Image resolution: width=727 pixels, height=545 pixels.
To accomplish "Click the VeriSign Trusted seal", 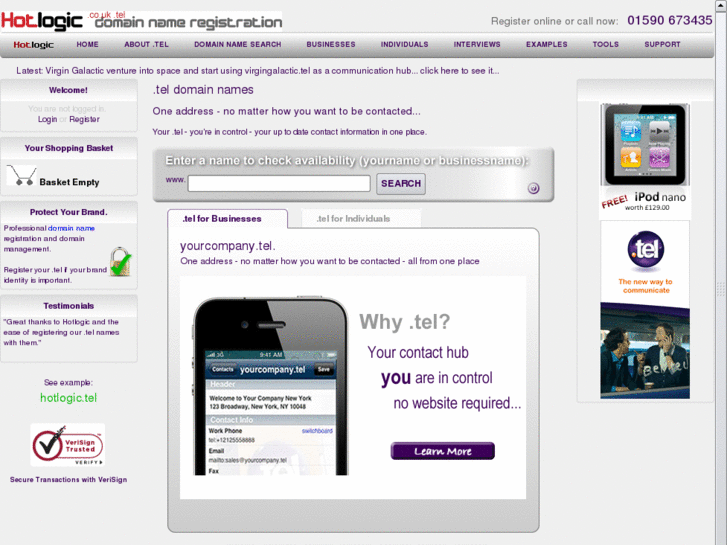I will pos(68,445).
